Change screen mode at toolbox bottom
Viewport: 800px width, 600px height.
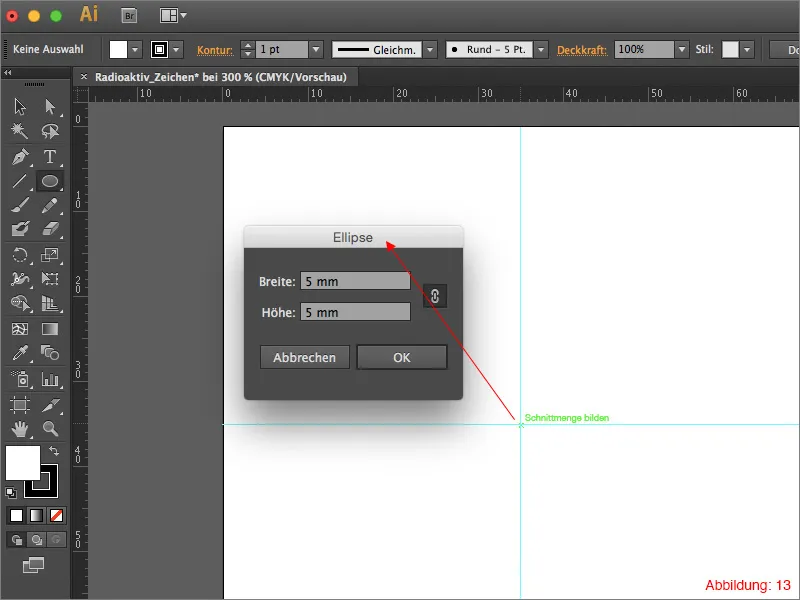pyautogui.click(x=34, y=565)
